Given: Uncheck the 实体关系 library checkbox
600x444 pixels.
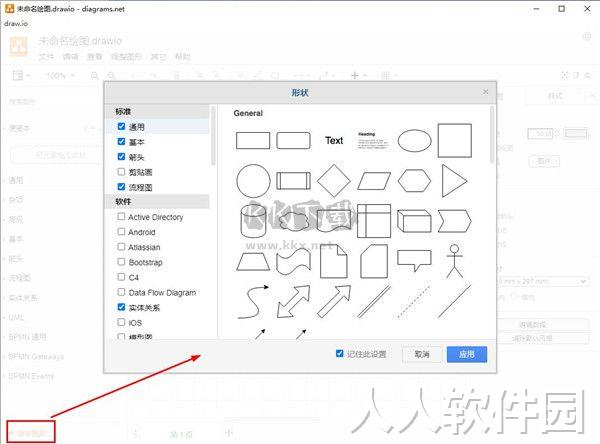Looking at the screenshot, I should click(121, 307).
